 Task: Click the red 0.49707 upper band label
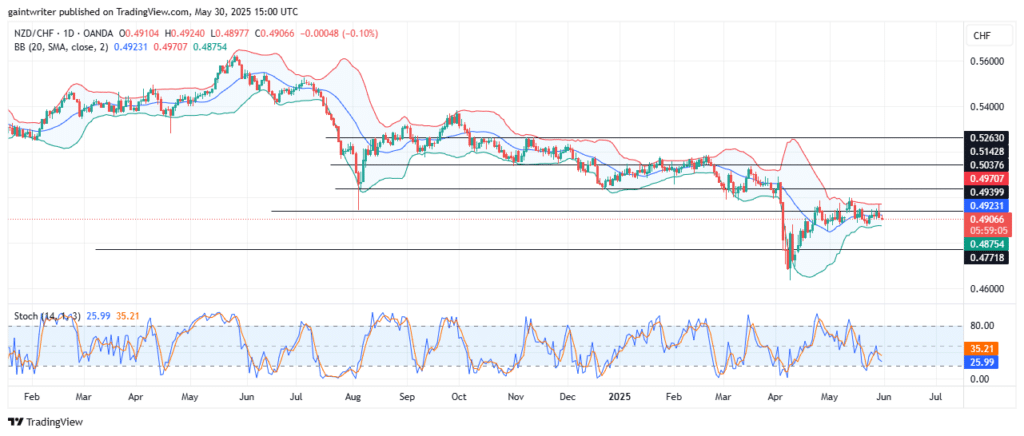986,178
